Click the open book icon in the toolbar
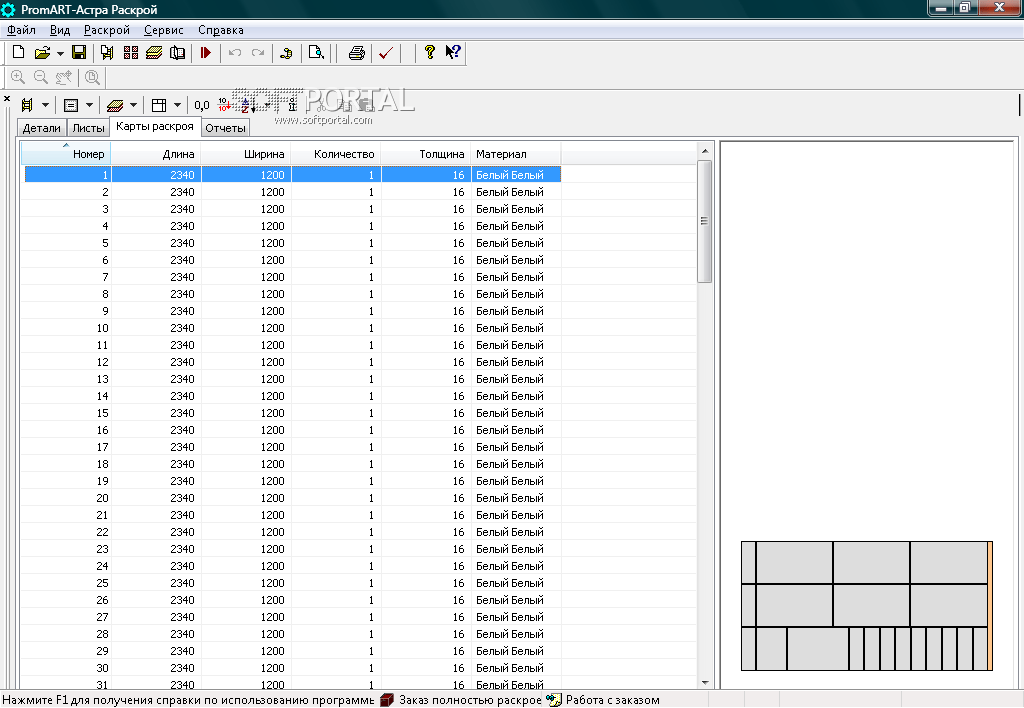This screenshot has height=708, width=1024. tap(178, 53)
